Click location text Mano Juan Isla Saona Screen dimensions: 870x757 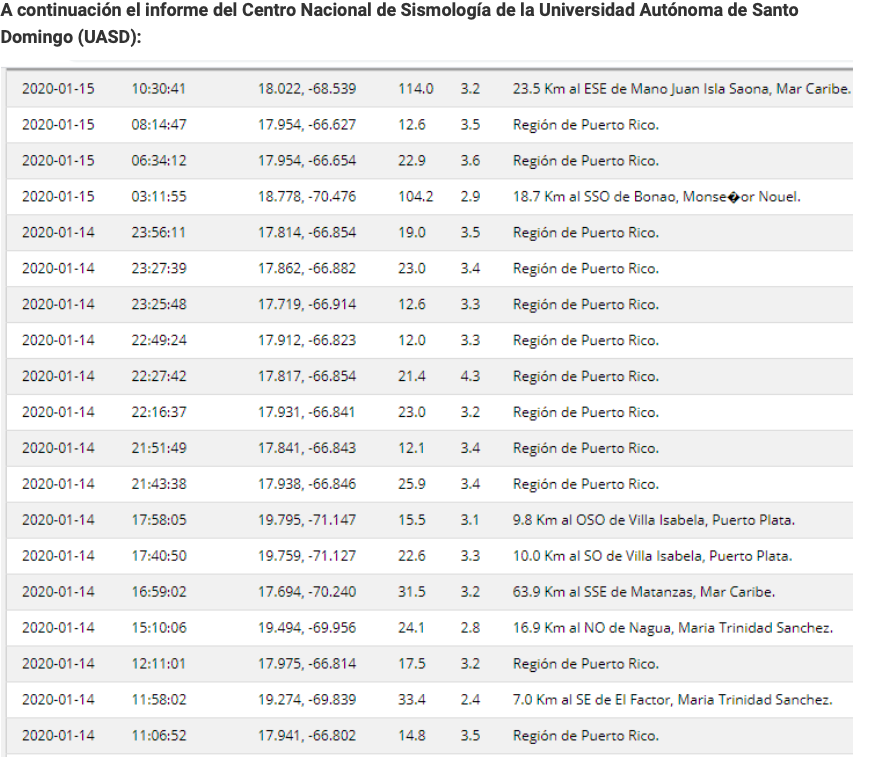click(701, 89)
